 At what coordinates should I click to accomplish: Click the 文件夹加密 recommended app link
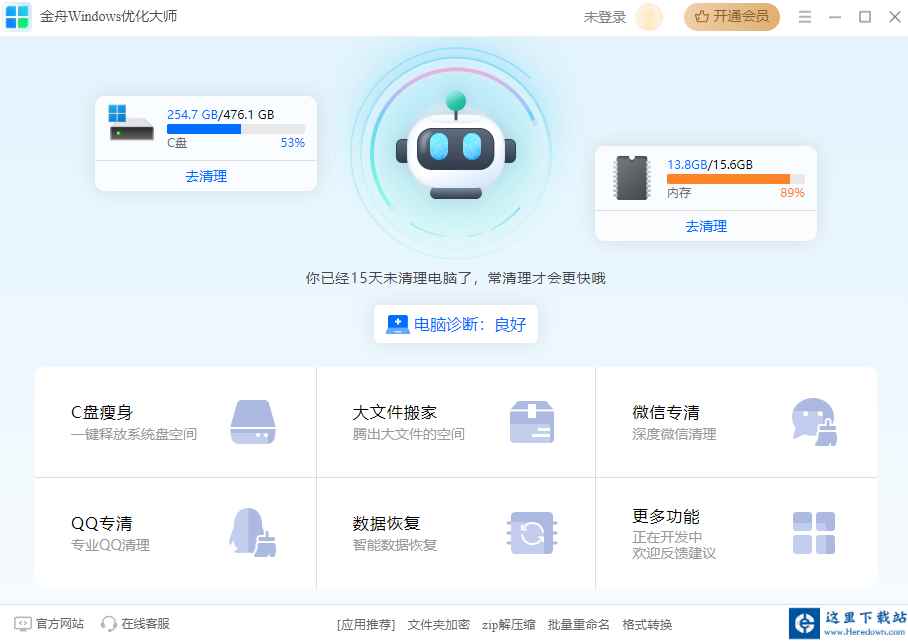438,625
